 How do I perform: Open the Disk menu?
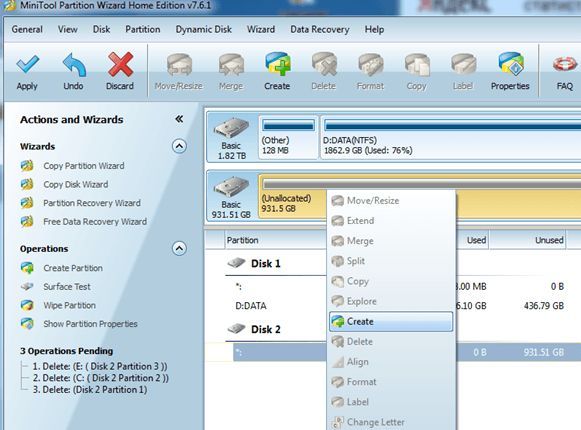click(102, 29)
